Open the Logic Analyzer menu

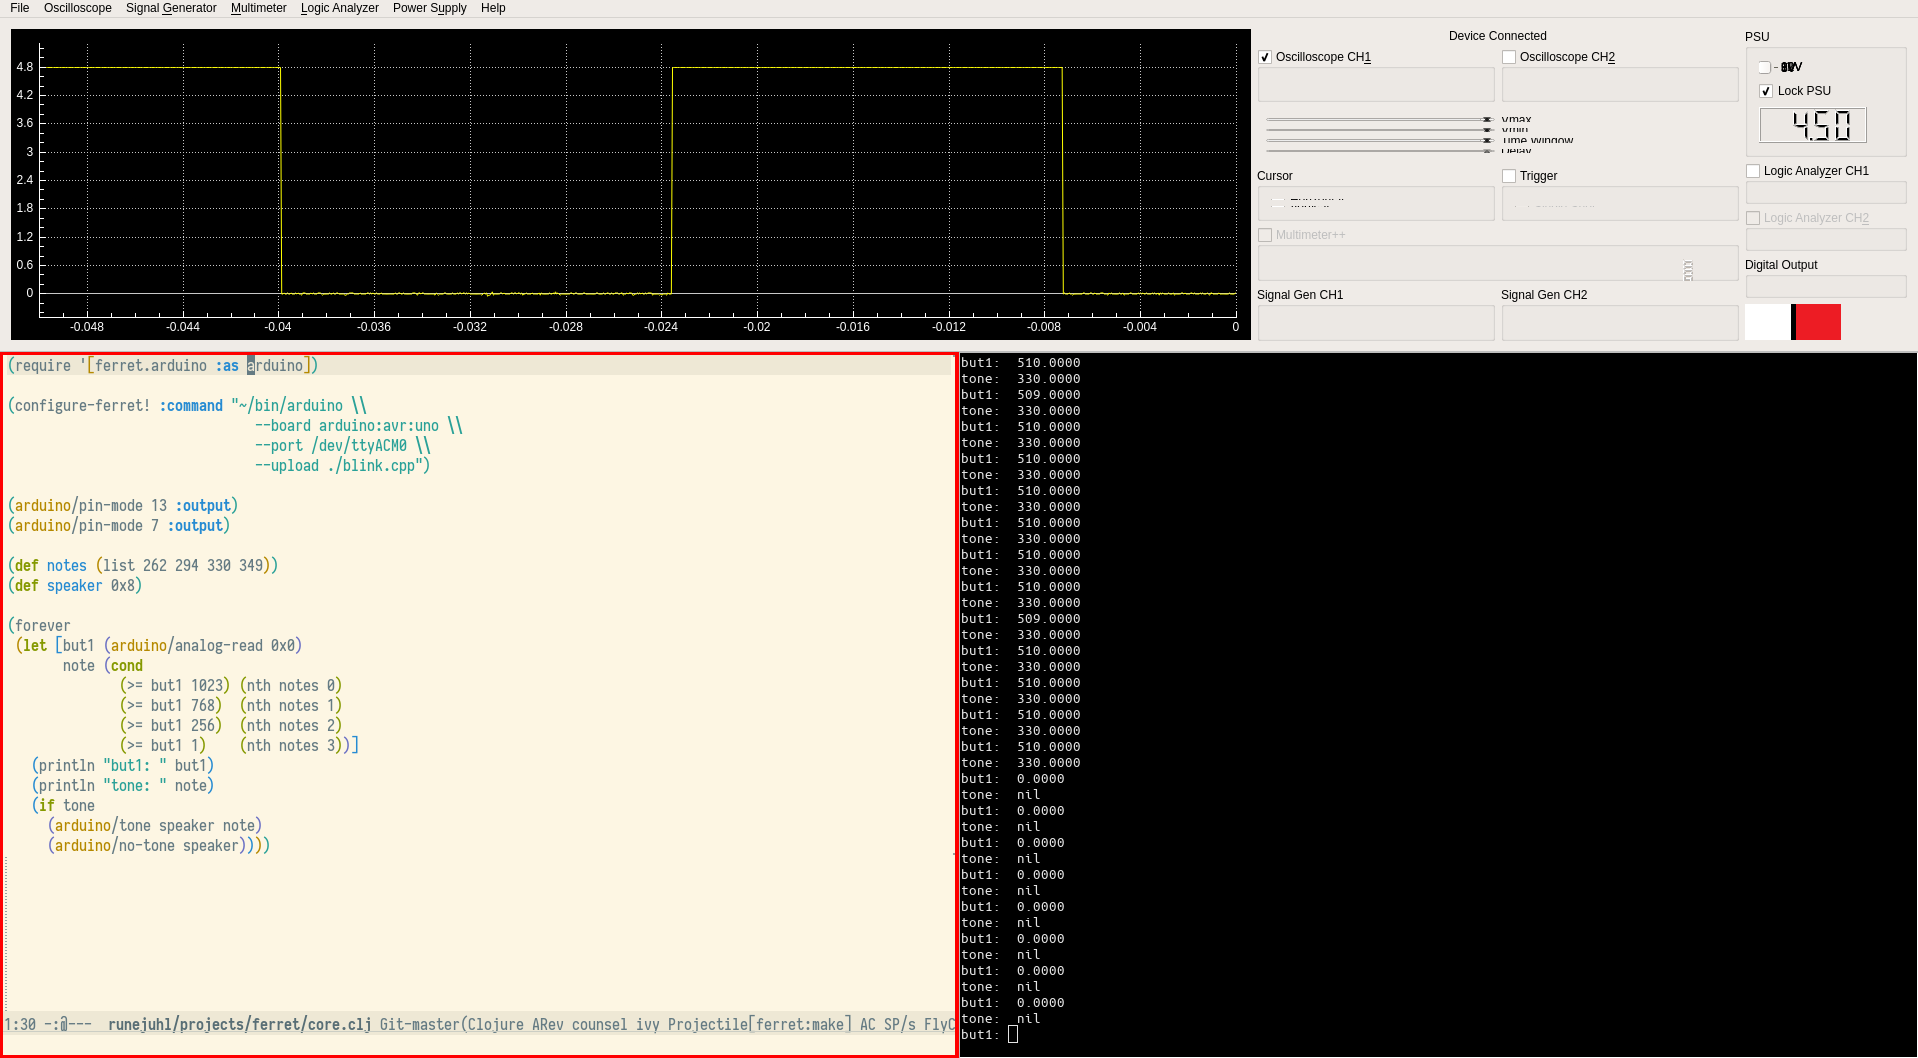[339, 8]
